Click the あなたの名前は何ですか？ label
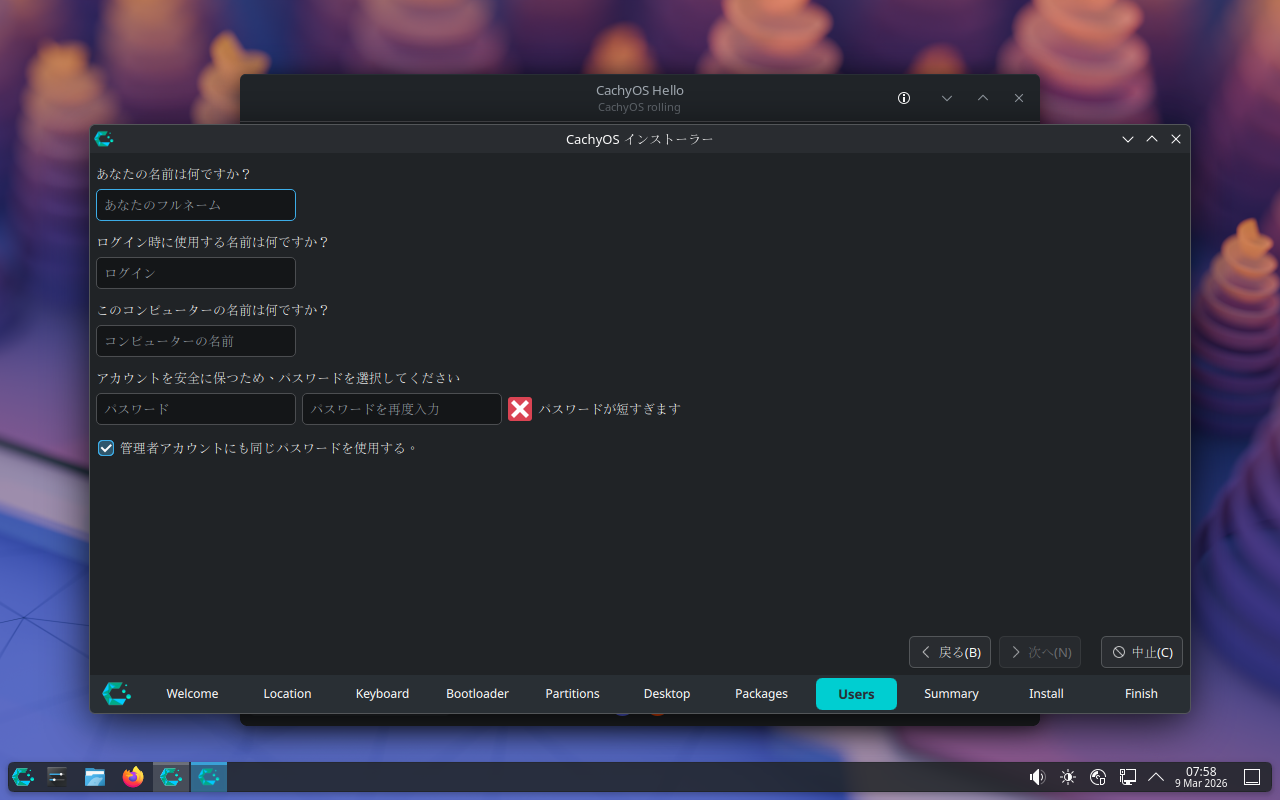This screenshot has height=800, width=1280. pos(174,174)
